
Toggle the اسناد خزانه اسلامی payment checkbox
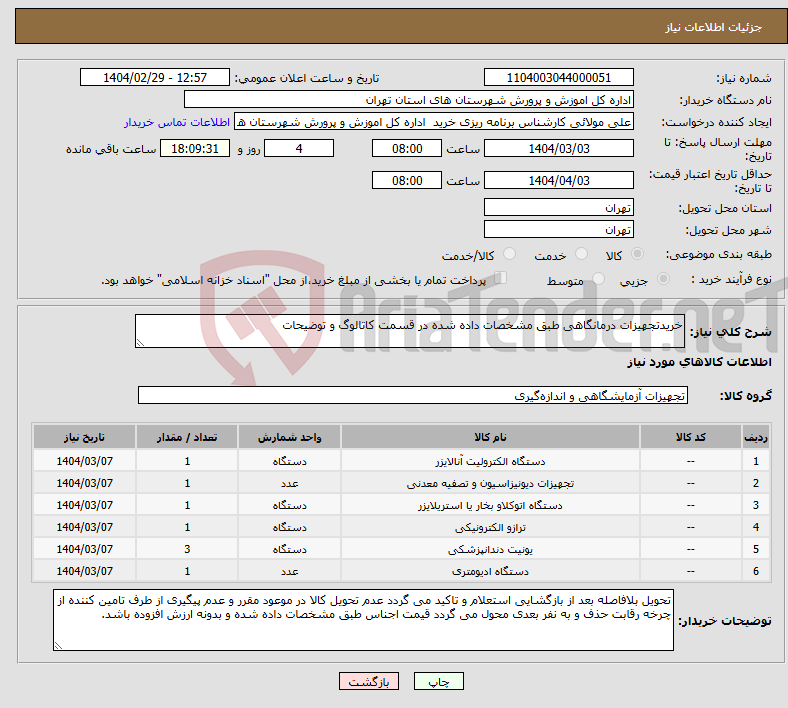[x=501, y=278]
